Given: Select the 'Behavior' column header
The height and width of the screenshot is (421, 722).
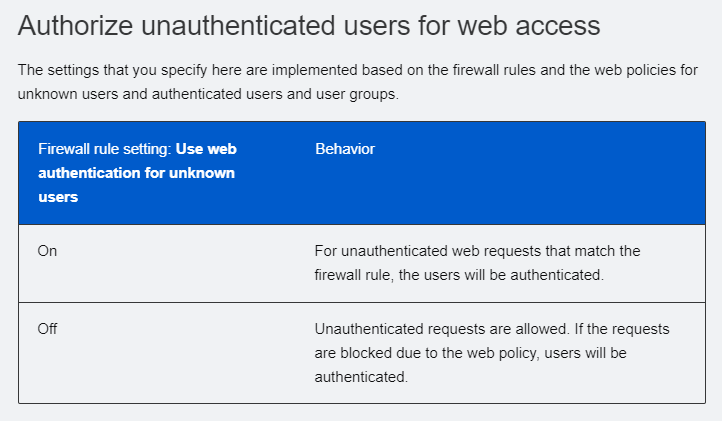Looking at the screenshot, I should (345, 149).
